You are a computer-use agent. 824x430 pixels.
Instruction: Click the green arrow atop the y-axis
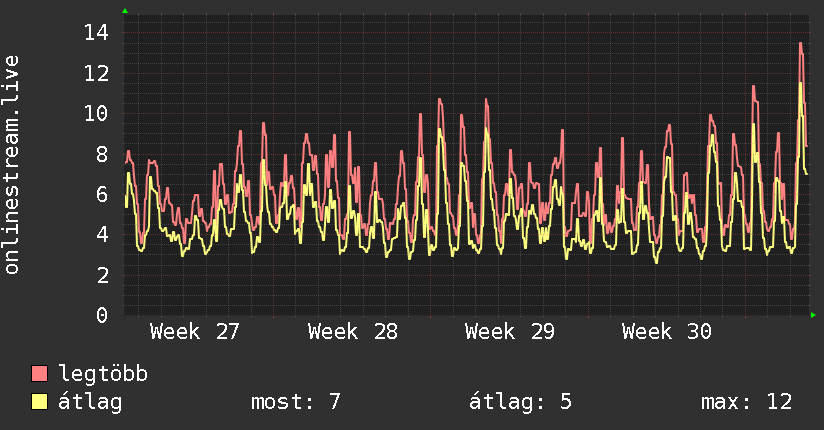(125, 11)
